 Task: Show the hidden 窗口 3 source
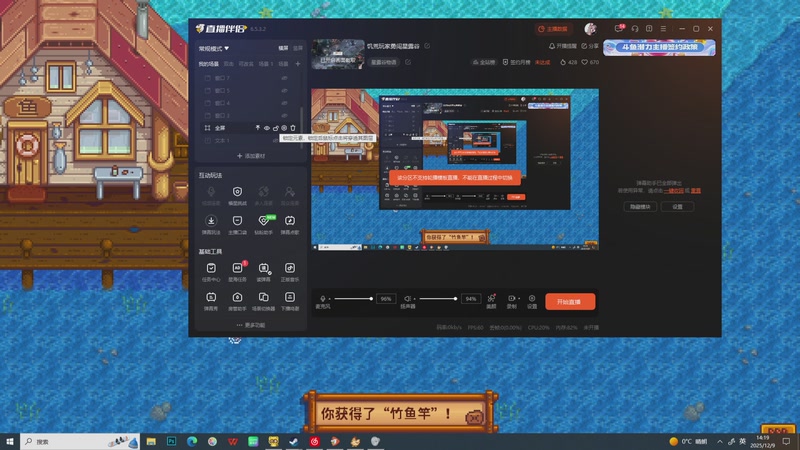(x=285, y=116)
